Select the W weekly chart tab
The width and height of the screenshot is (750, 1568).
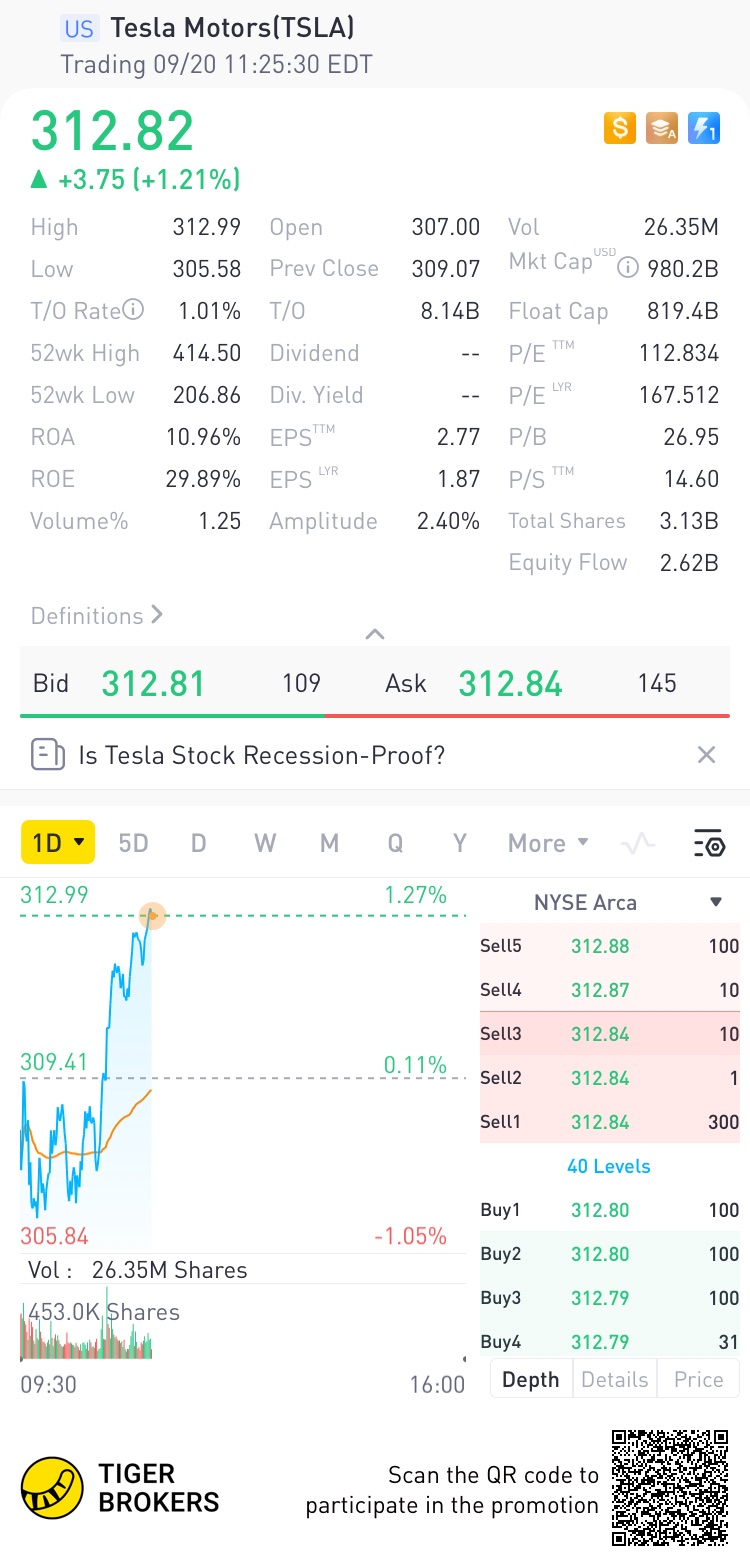(264, 843)
